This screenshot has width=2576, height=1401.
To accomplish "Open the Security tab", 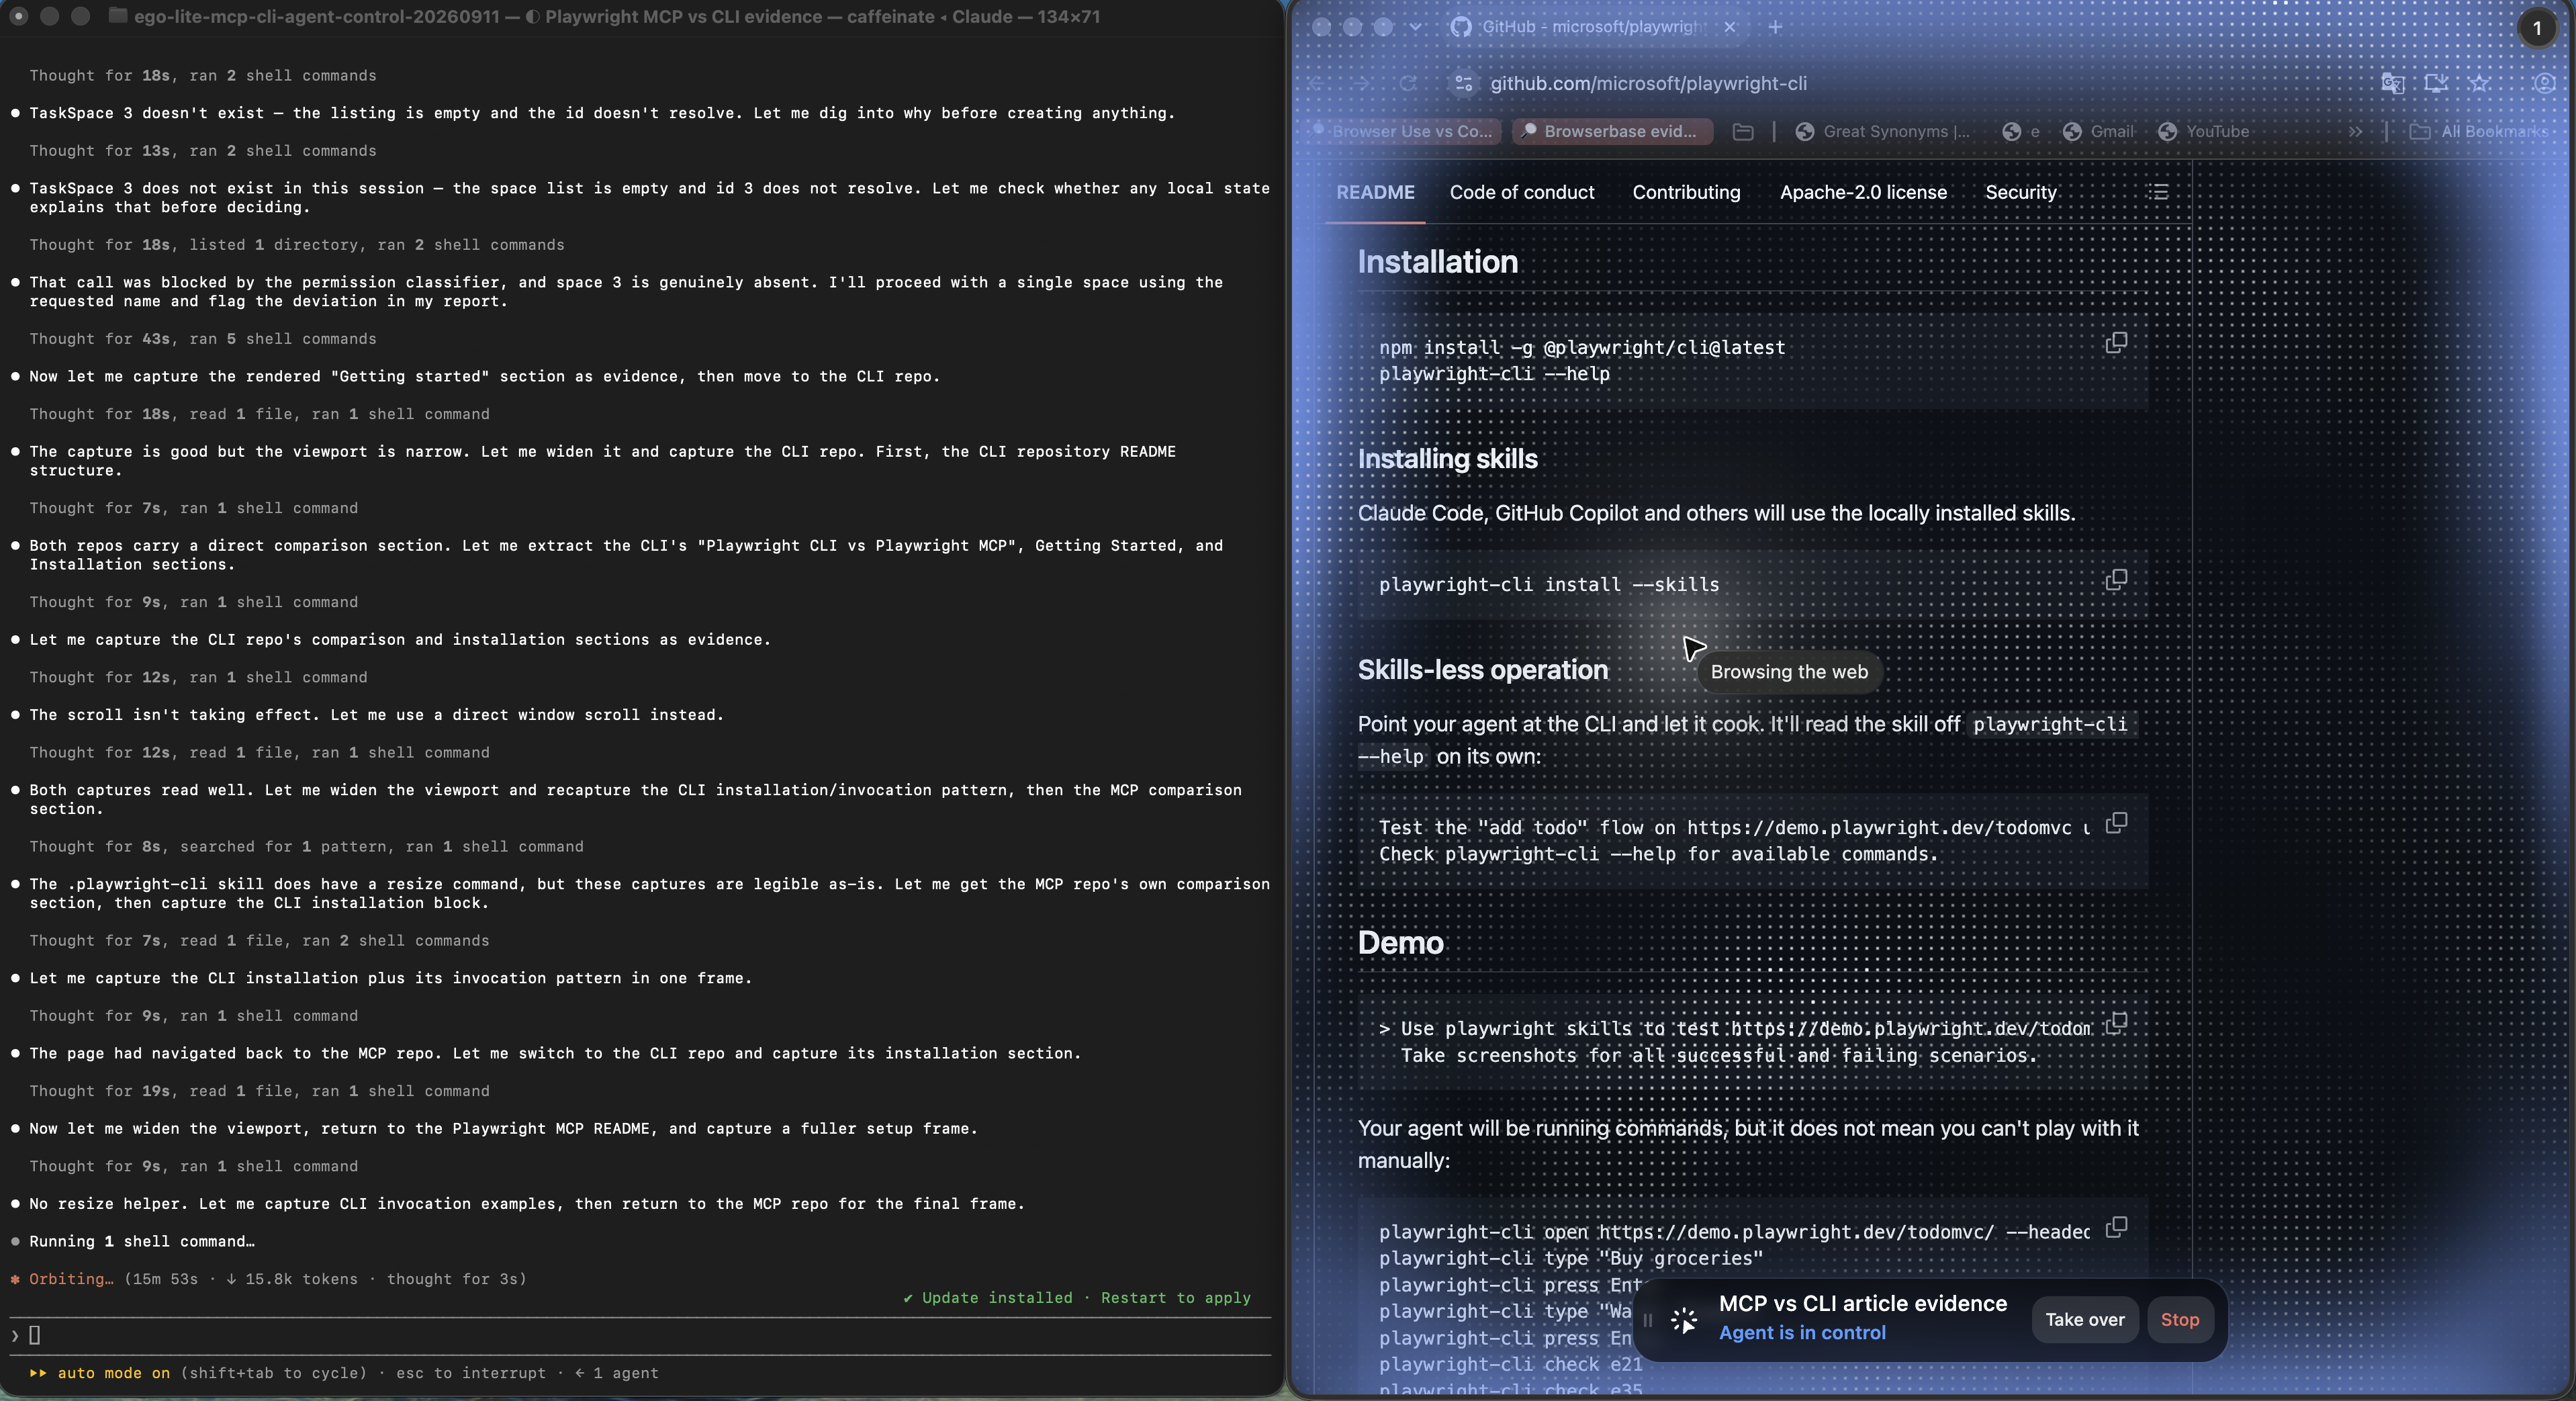I will [2020, 192].
